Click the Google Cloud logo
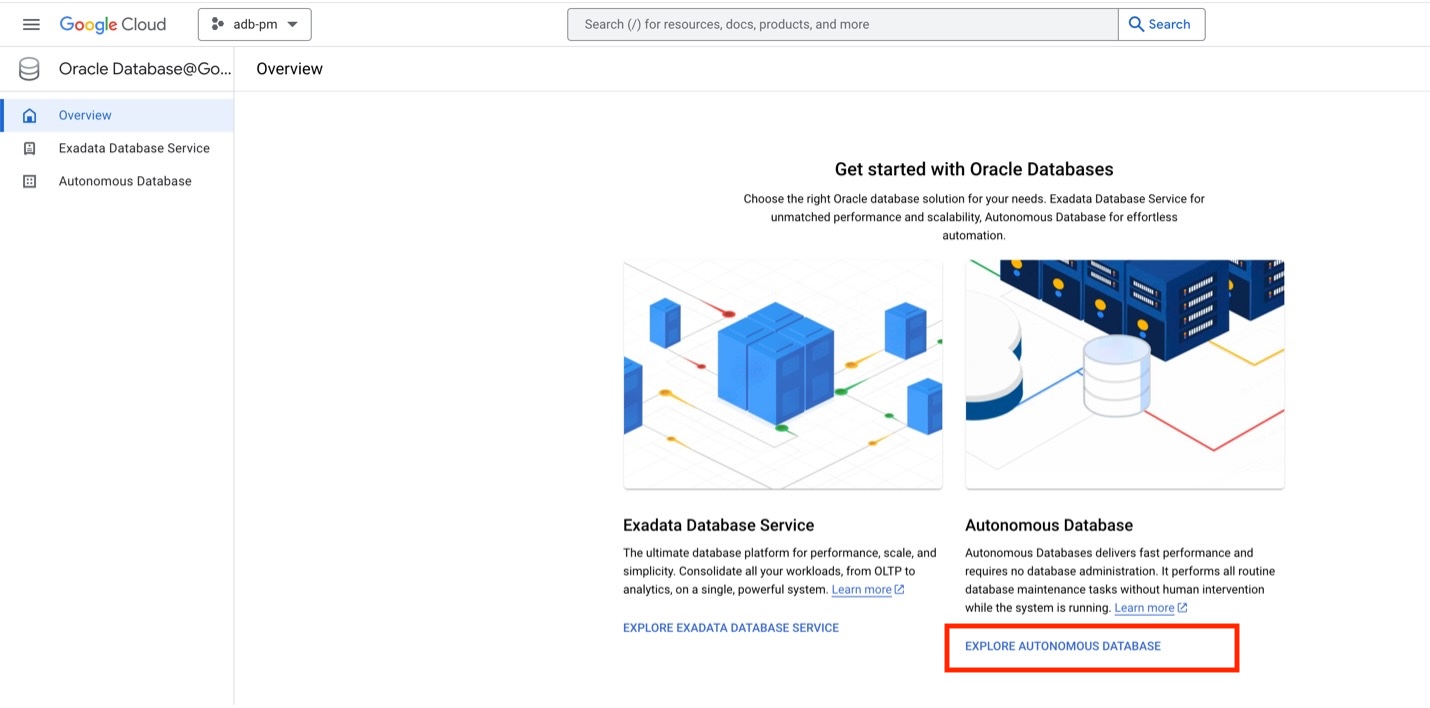Viewport: 1430px width, 708px height. (113, 24)
